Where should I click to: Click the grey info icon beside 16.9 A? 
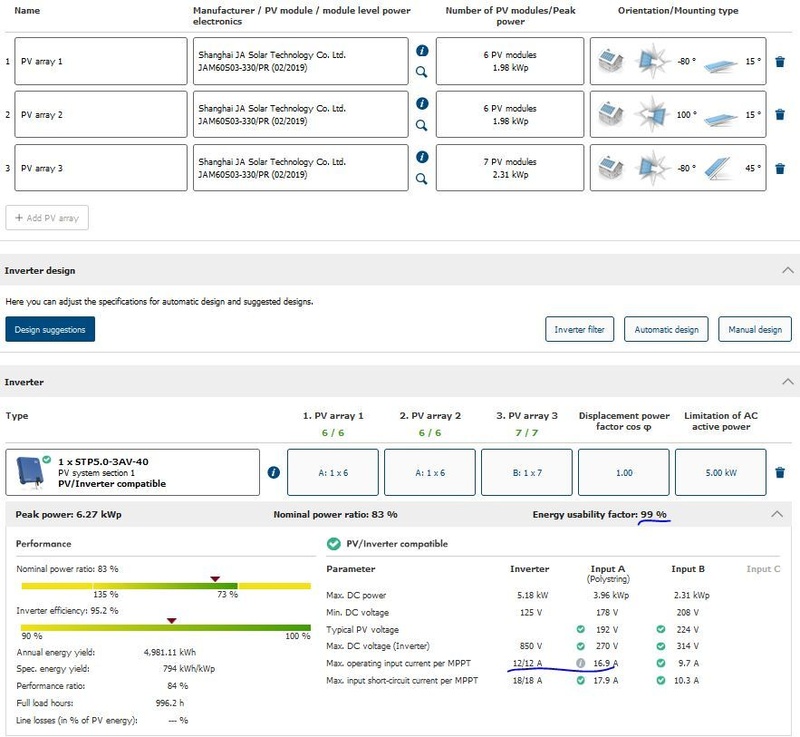580,662
